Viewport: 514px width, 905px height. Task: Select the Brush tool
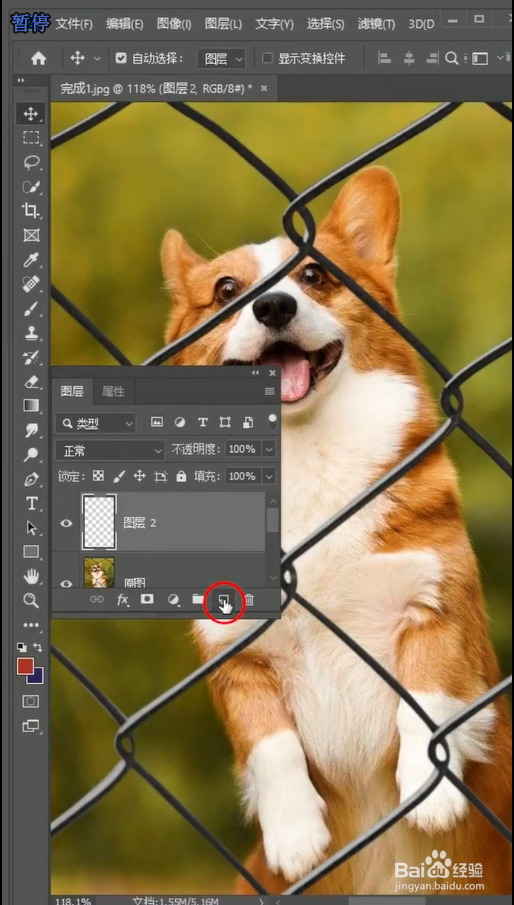[31, 309]
